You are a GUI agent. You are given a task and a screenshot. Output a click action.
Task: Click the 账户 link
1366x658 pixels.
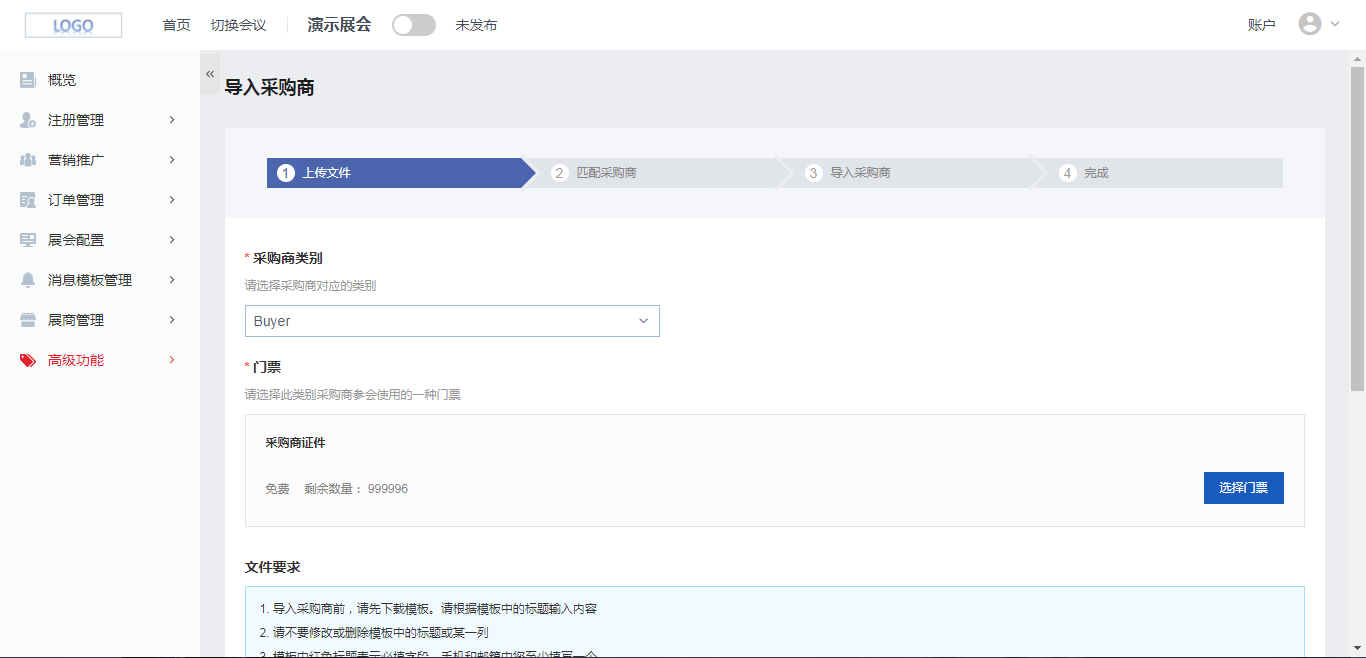click(1262, 25)
